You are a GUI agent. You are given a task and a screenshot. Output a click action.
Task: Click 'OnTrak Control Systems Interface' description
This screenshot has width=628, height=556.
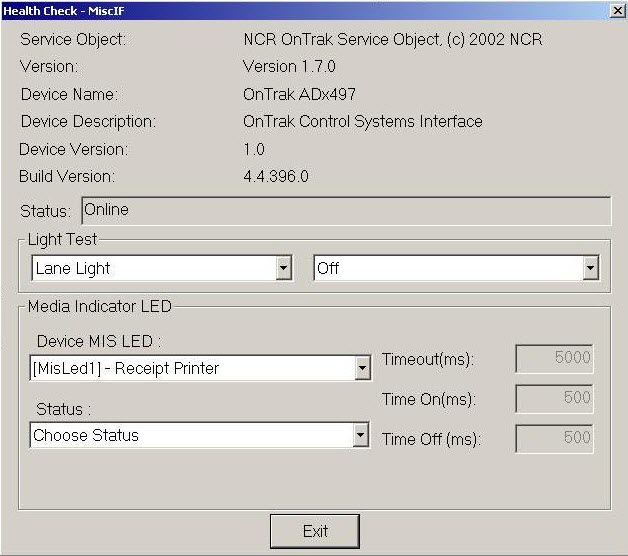(363, 121)
